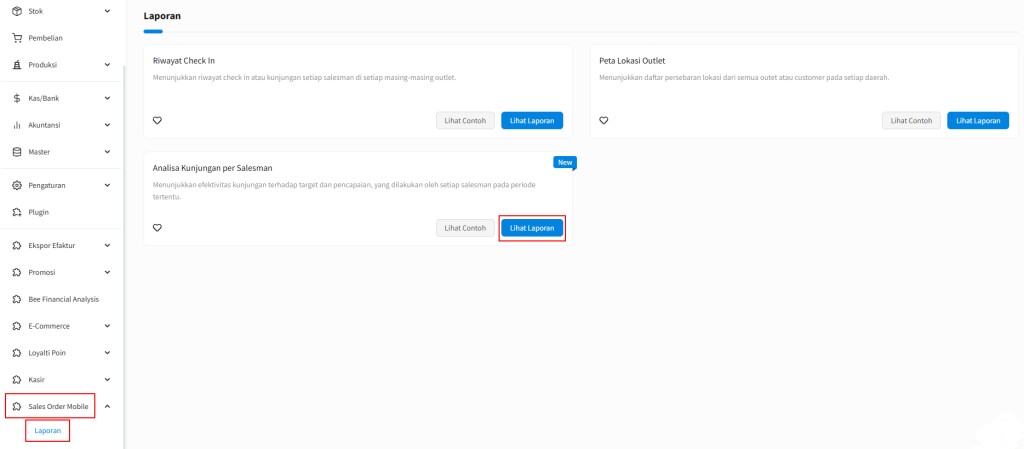
Task: Expand the E-Commerce menu chevron
Action: point(107,326)
